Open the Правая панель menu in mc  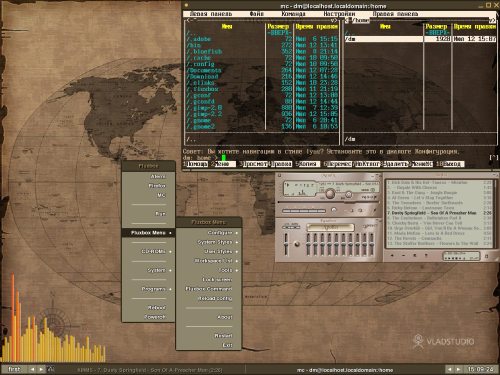tap(395, 14)
